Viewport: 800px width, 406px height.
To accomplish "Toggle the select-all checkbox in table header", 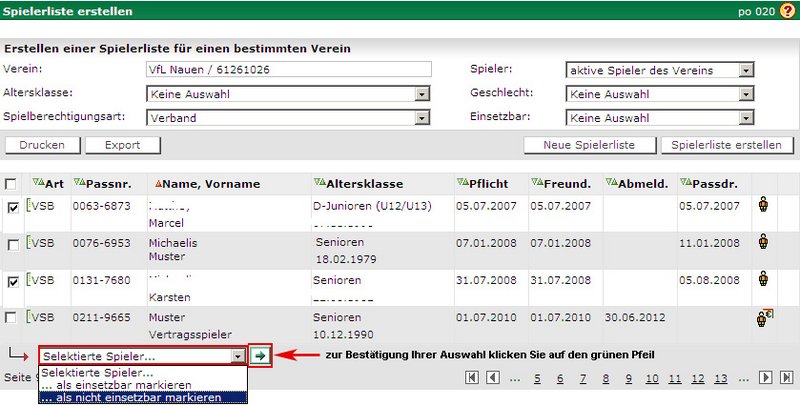I will pyautogui.click(x=10, y=184).
